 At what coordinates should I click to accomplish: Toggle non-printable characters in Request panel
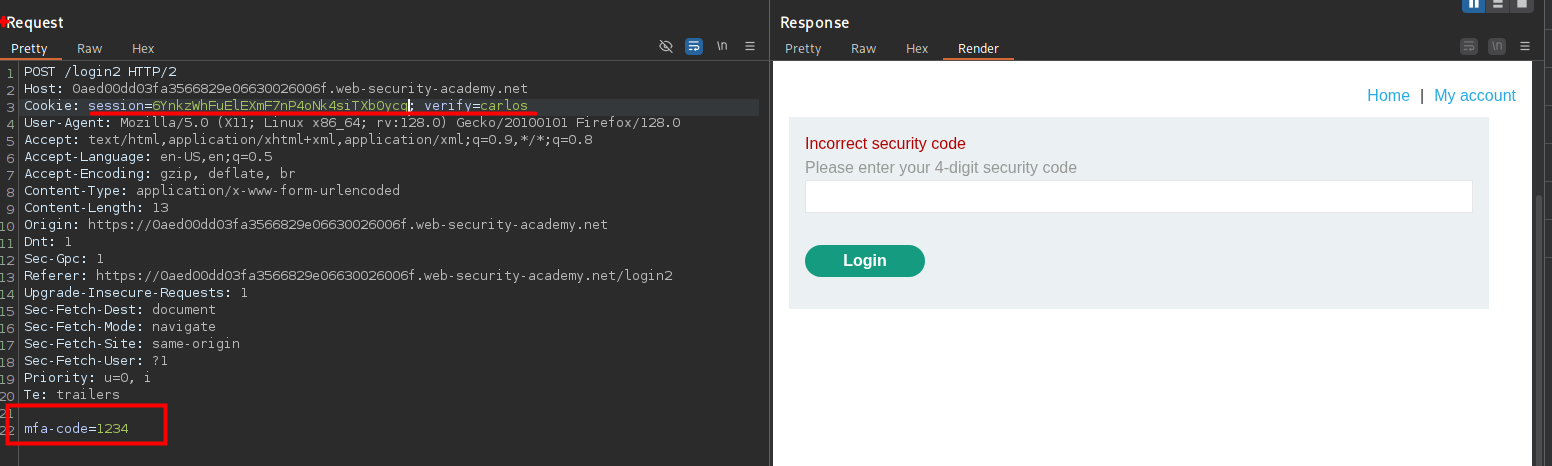pos(721,47)
